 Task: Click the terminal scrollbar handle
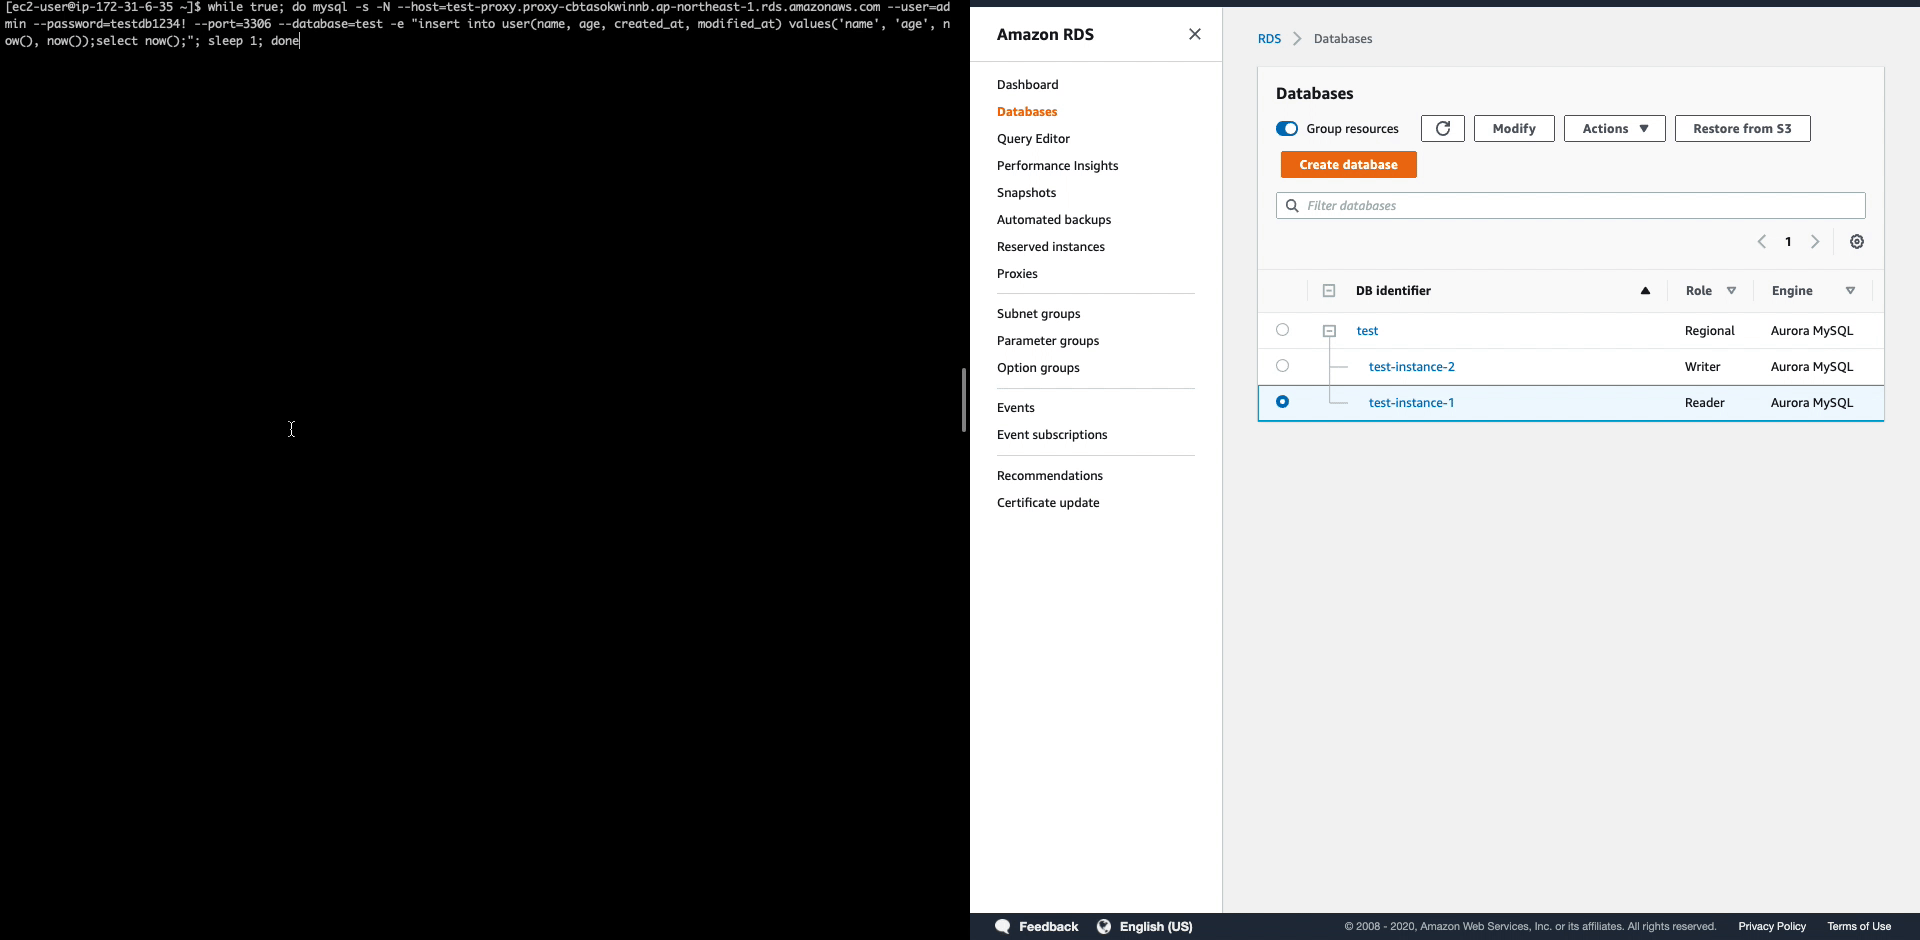point(964,399)
